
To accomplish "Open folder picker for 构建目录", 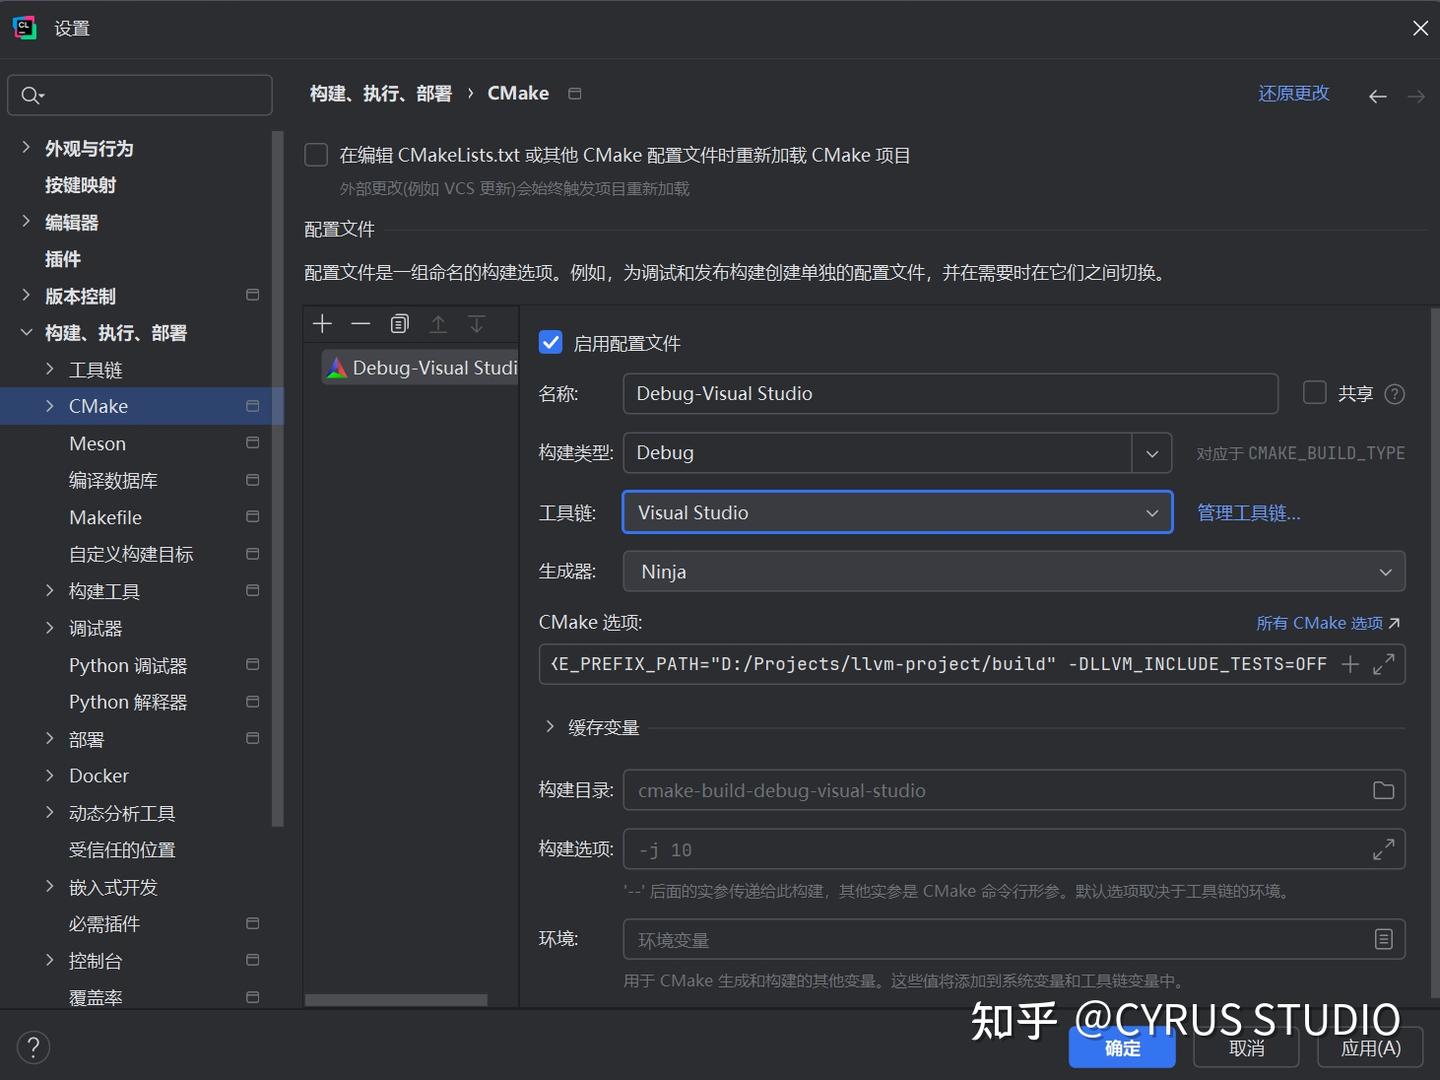I will [x=1383, y=790].
